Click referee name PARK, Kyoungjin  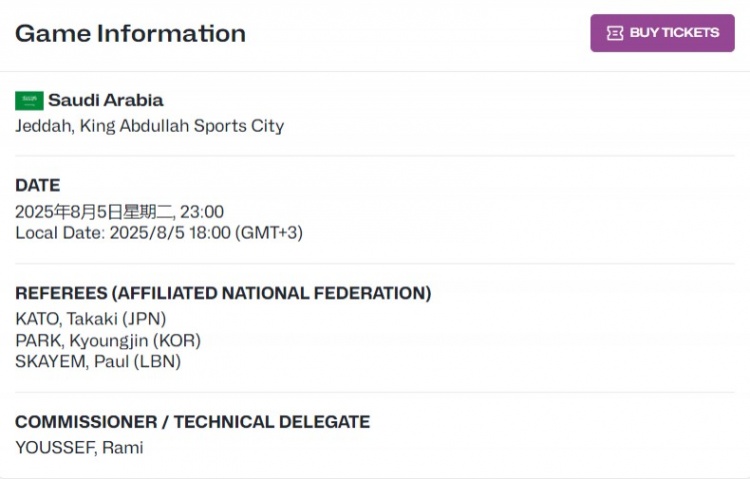pos(82,340)
